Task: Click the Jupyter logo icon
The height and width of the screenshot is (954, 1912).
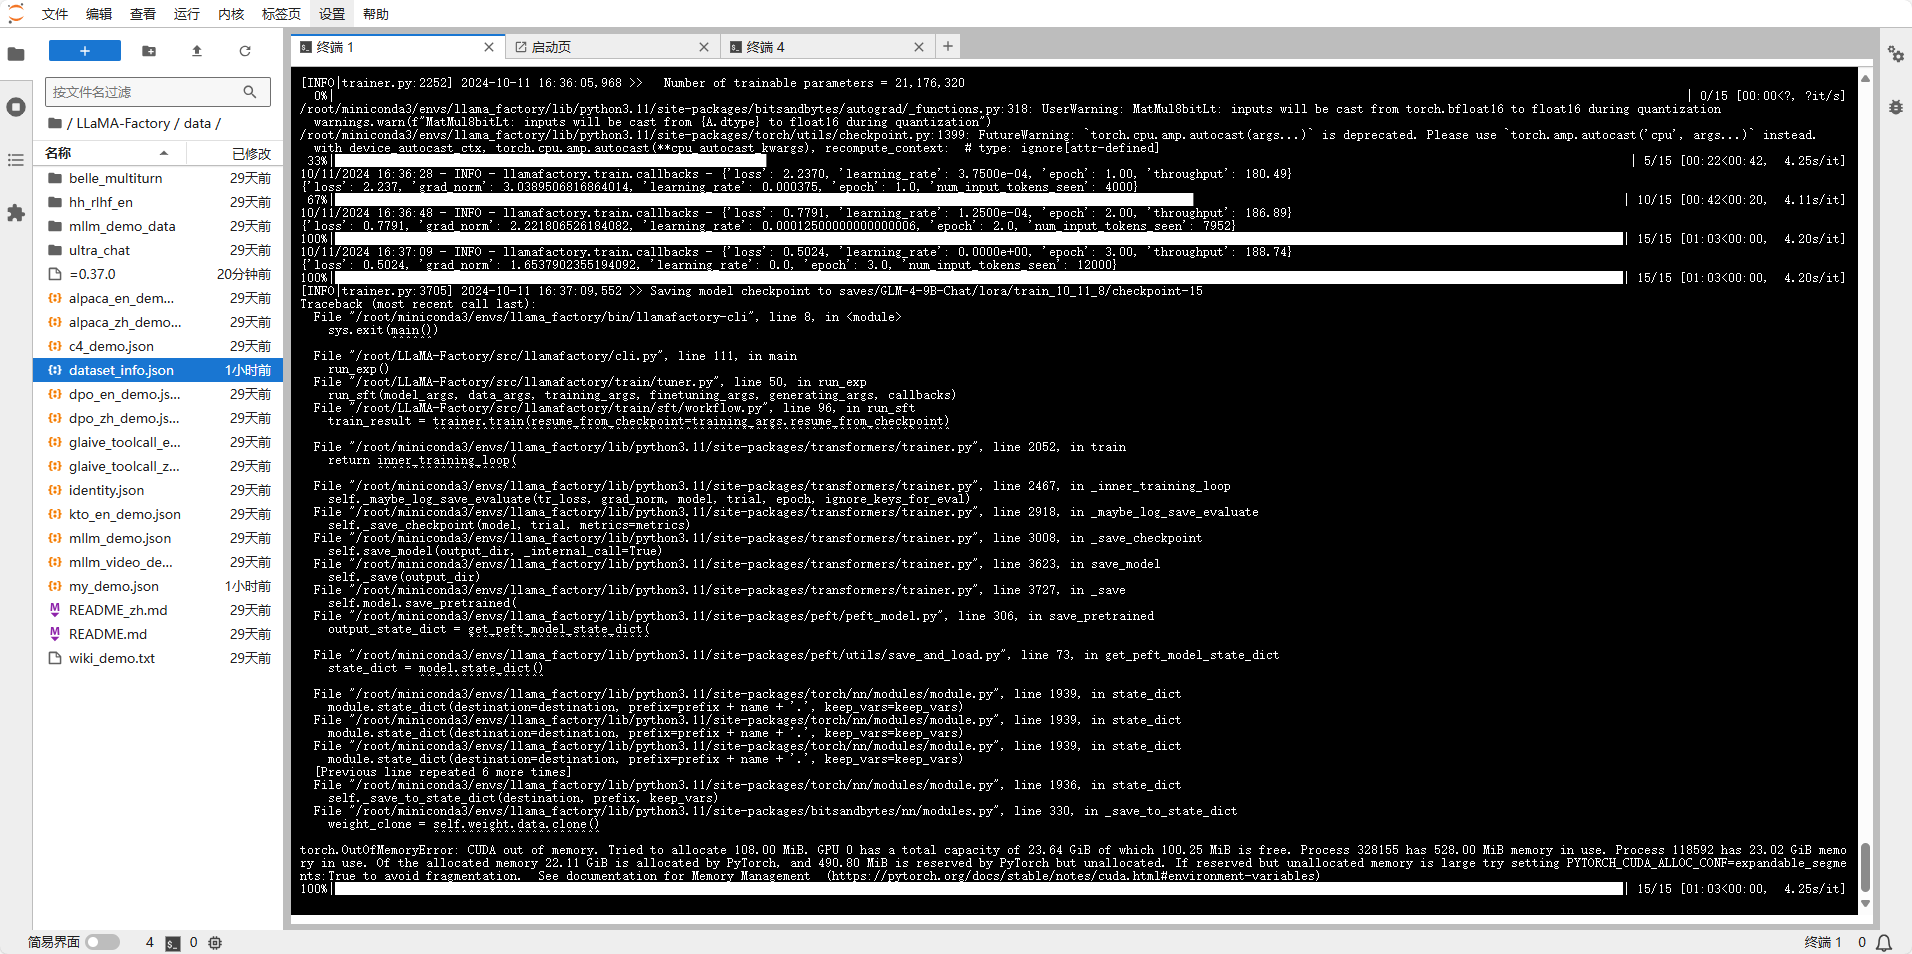Action: point(15,13)
